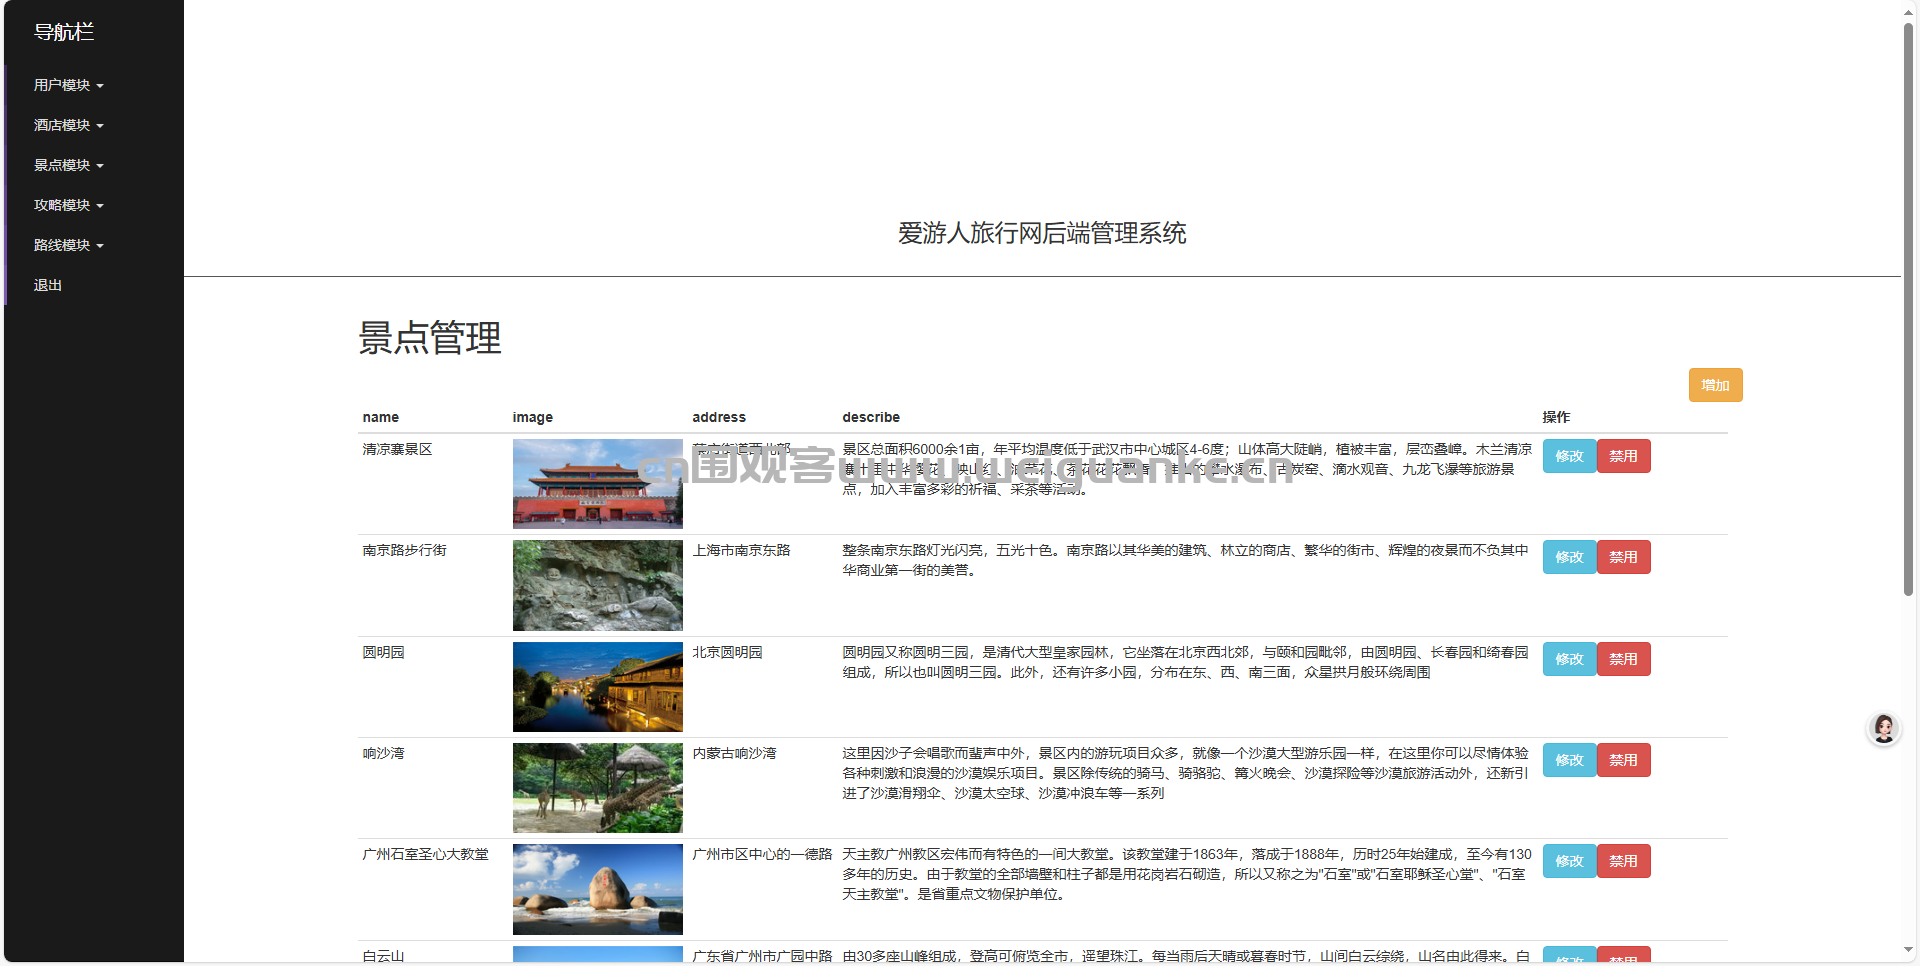Click the page vertical scrollbar thumb
Viewport: 1920px width, 966px height.
point(1908,310)
